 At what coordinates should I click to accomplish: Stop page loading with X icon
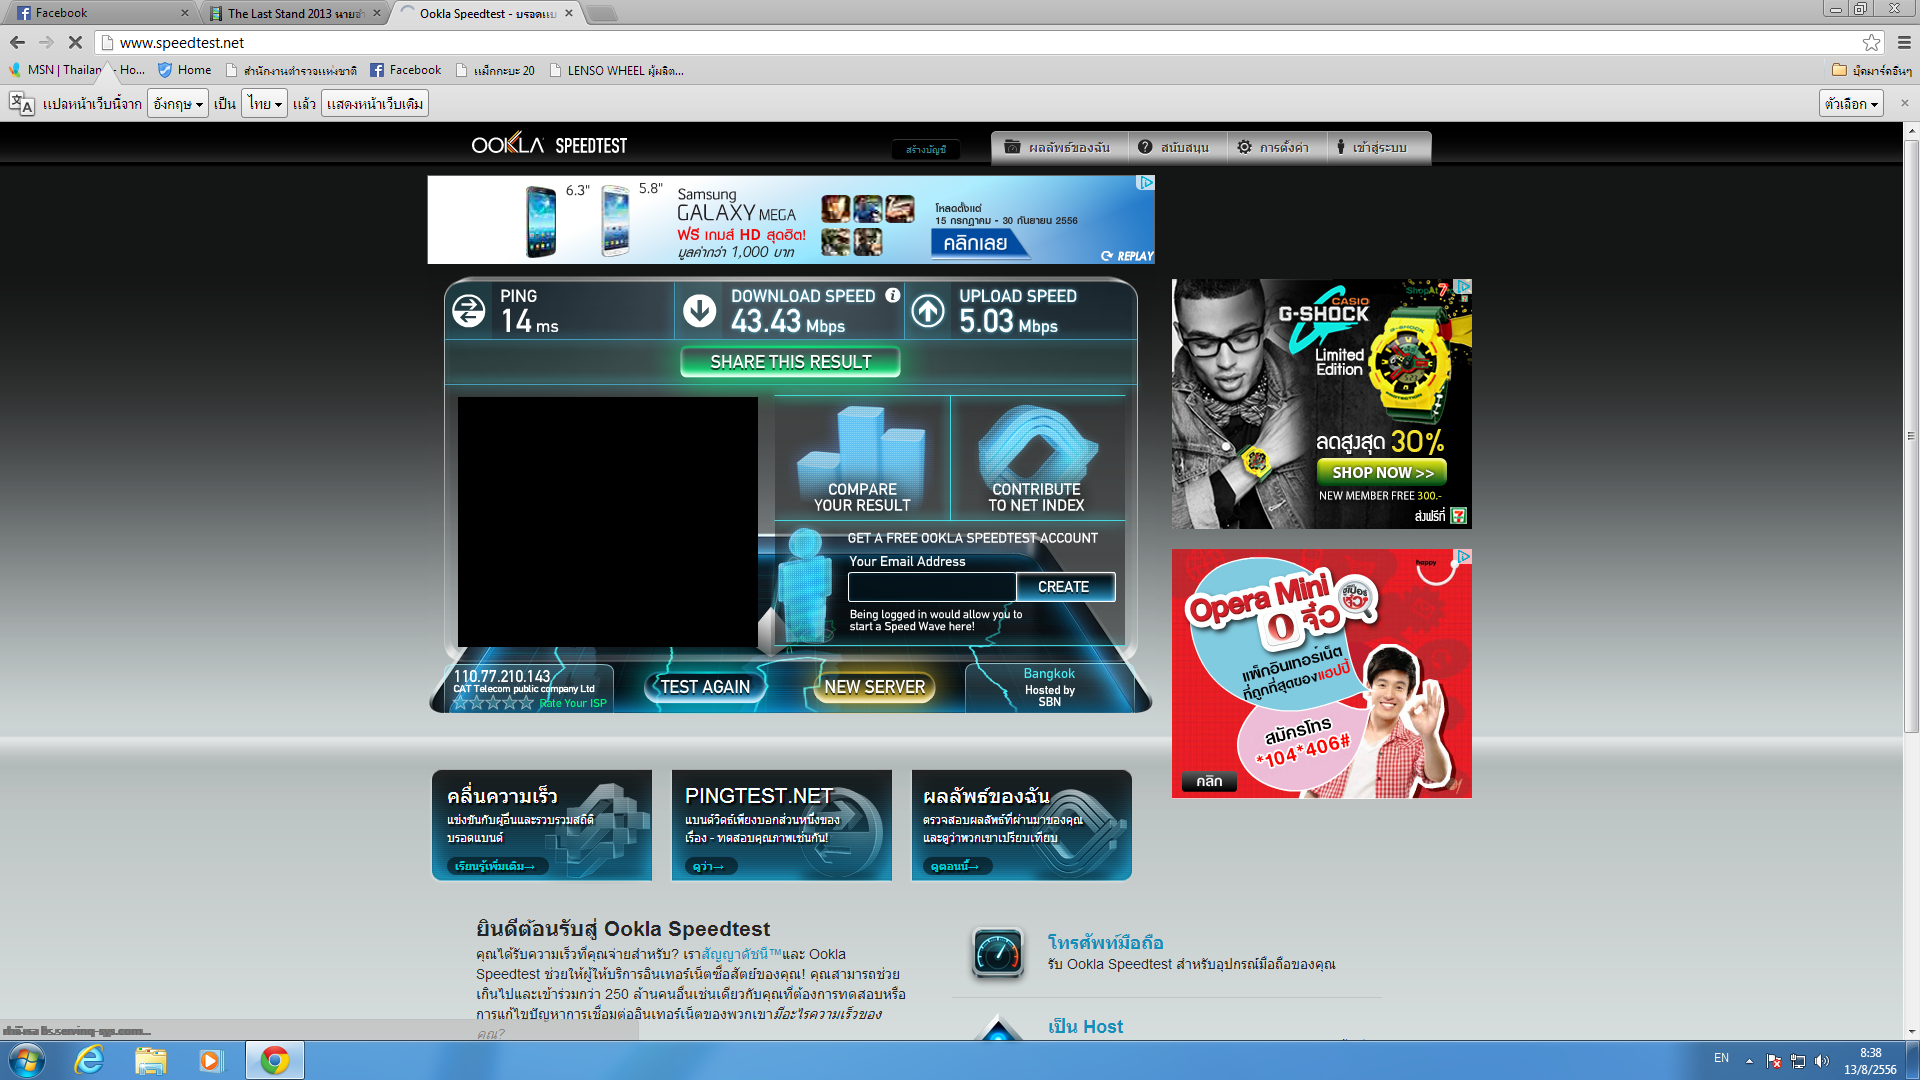[75, 42]
